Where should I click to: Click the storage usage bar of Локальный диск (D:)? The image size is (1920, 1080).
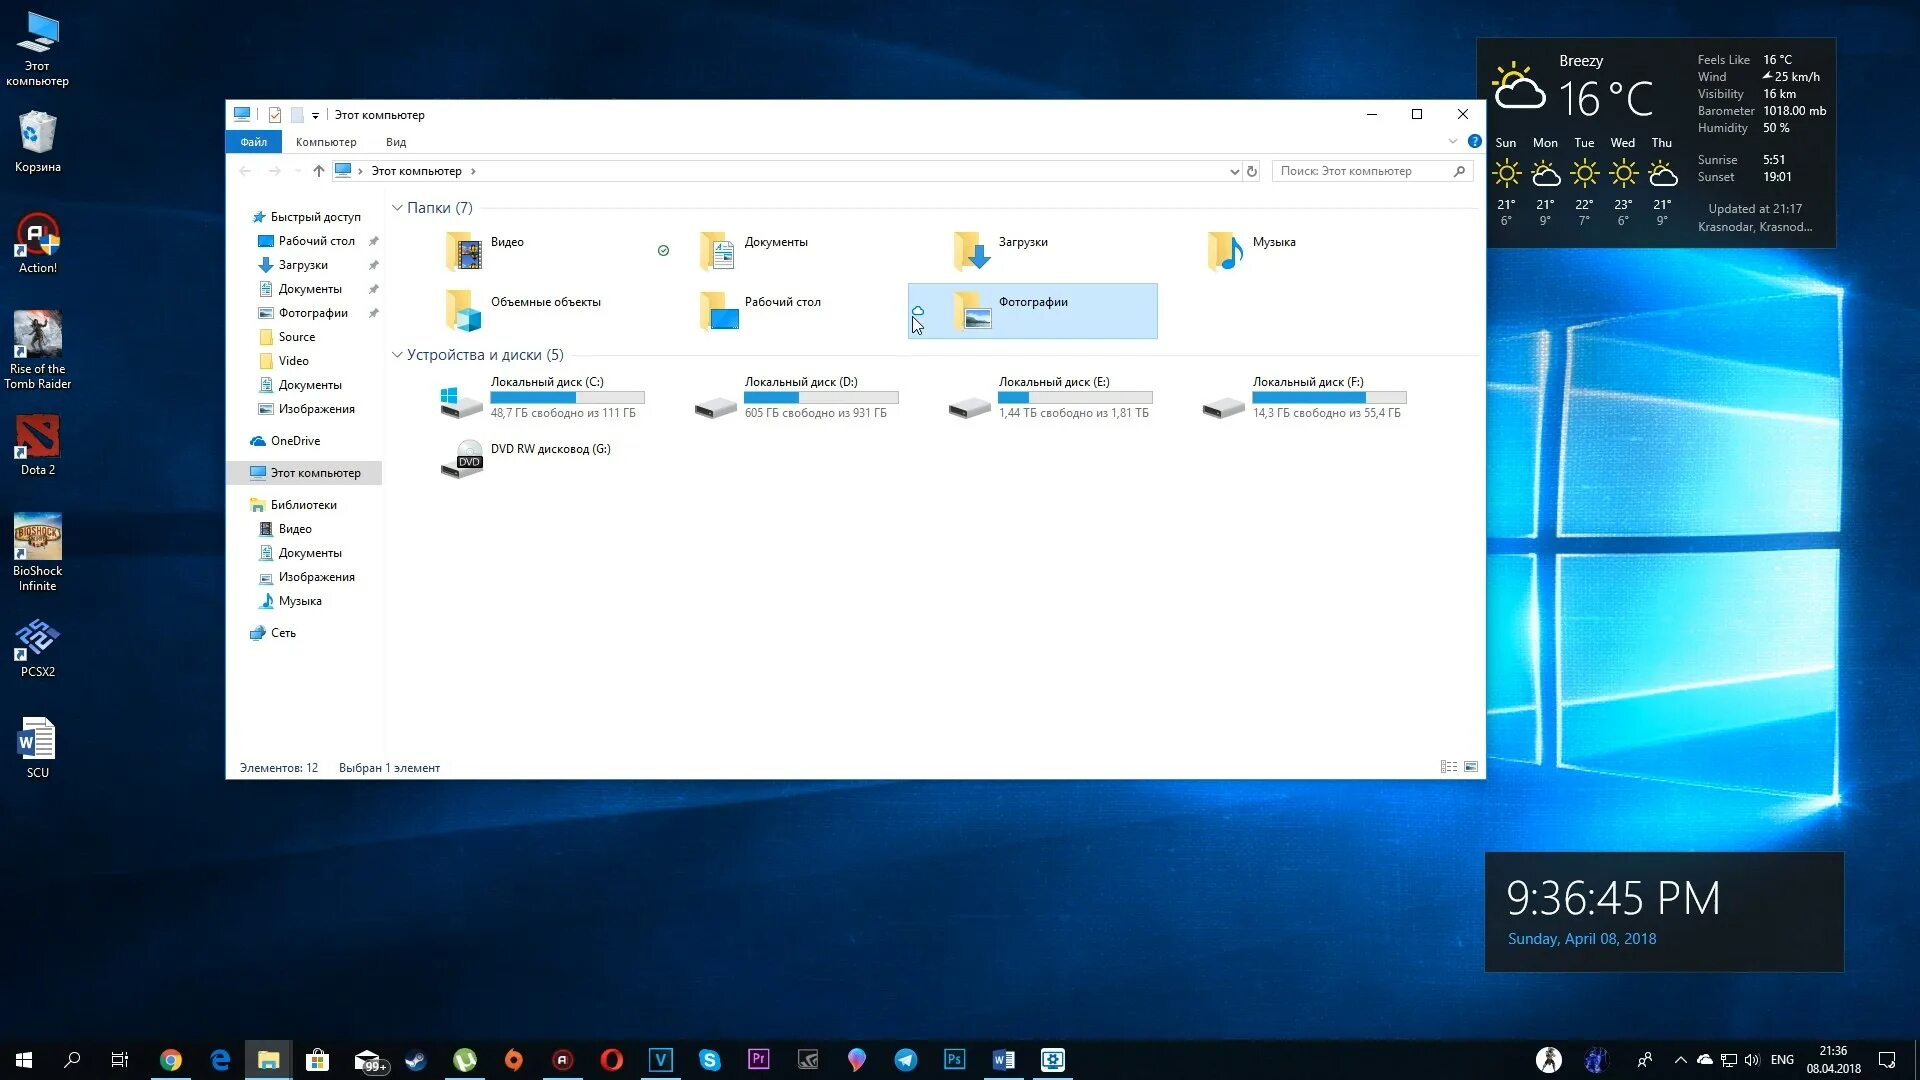click(x=821, y=397)
